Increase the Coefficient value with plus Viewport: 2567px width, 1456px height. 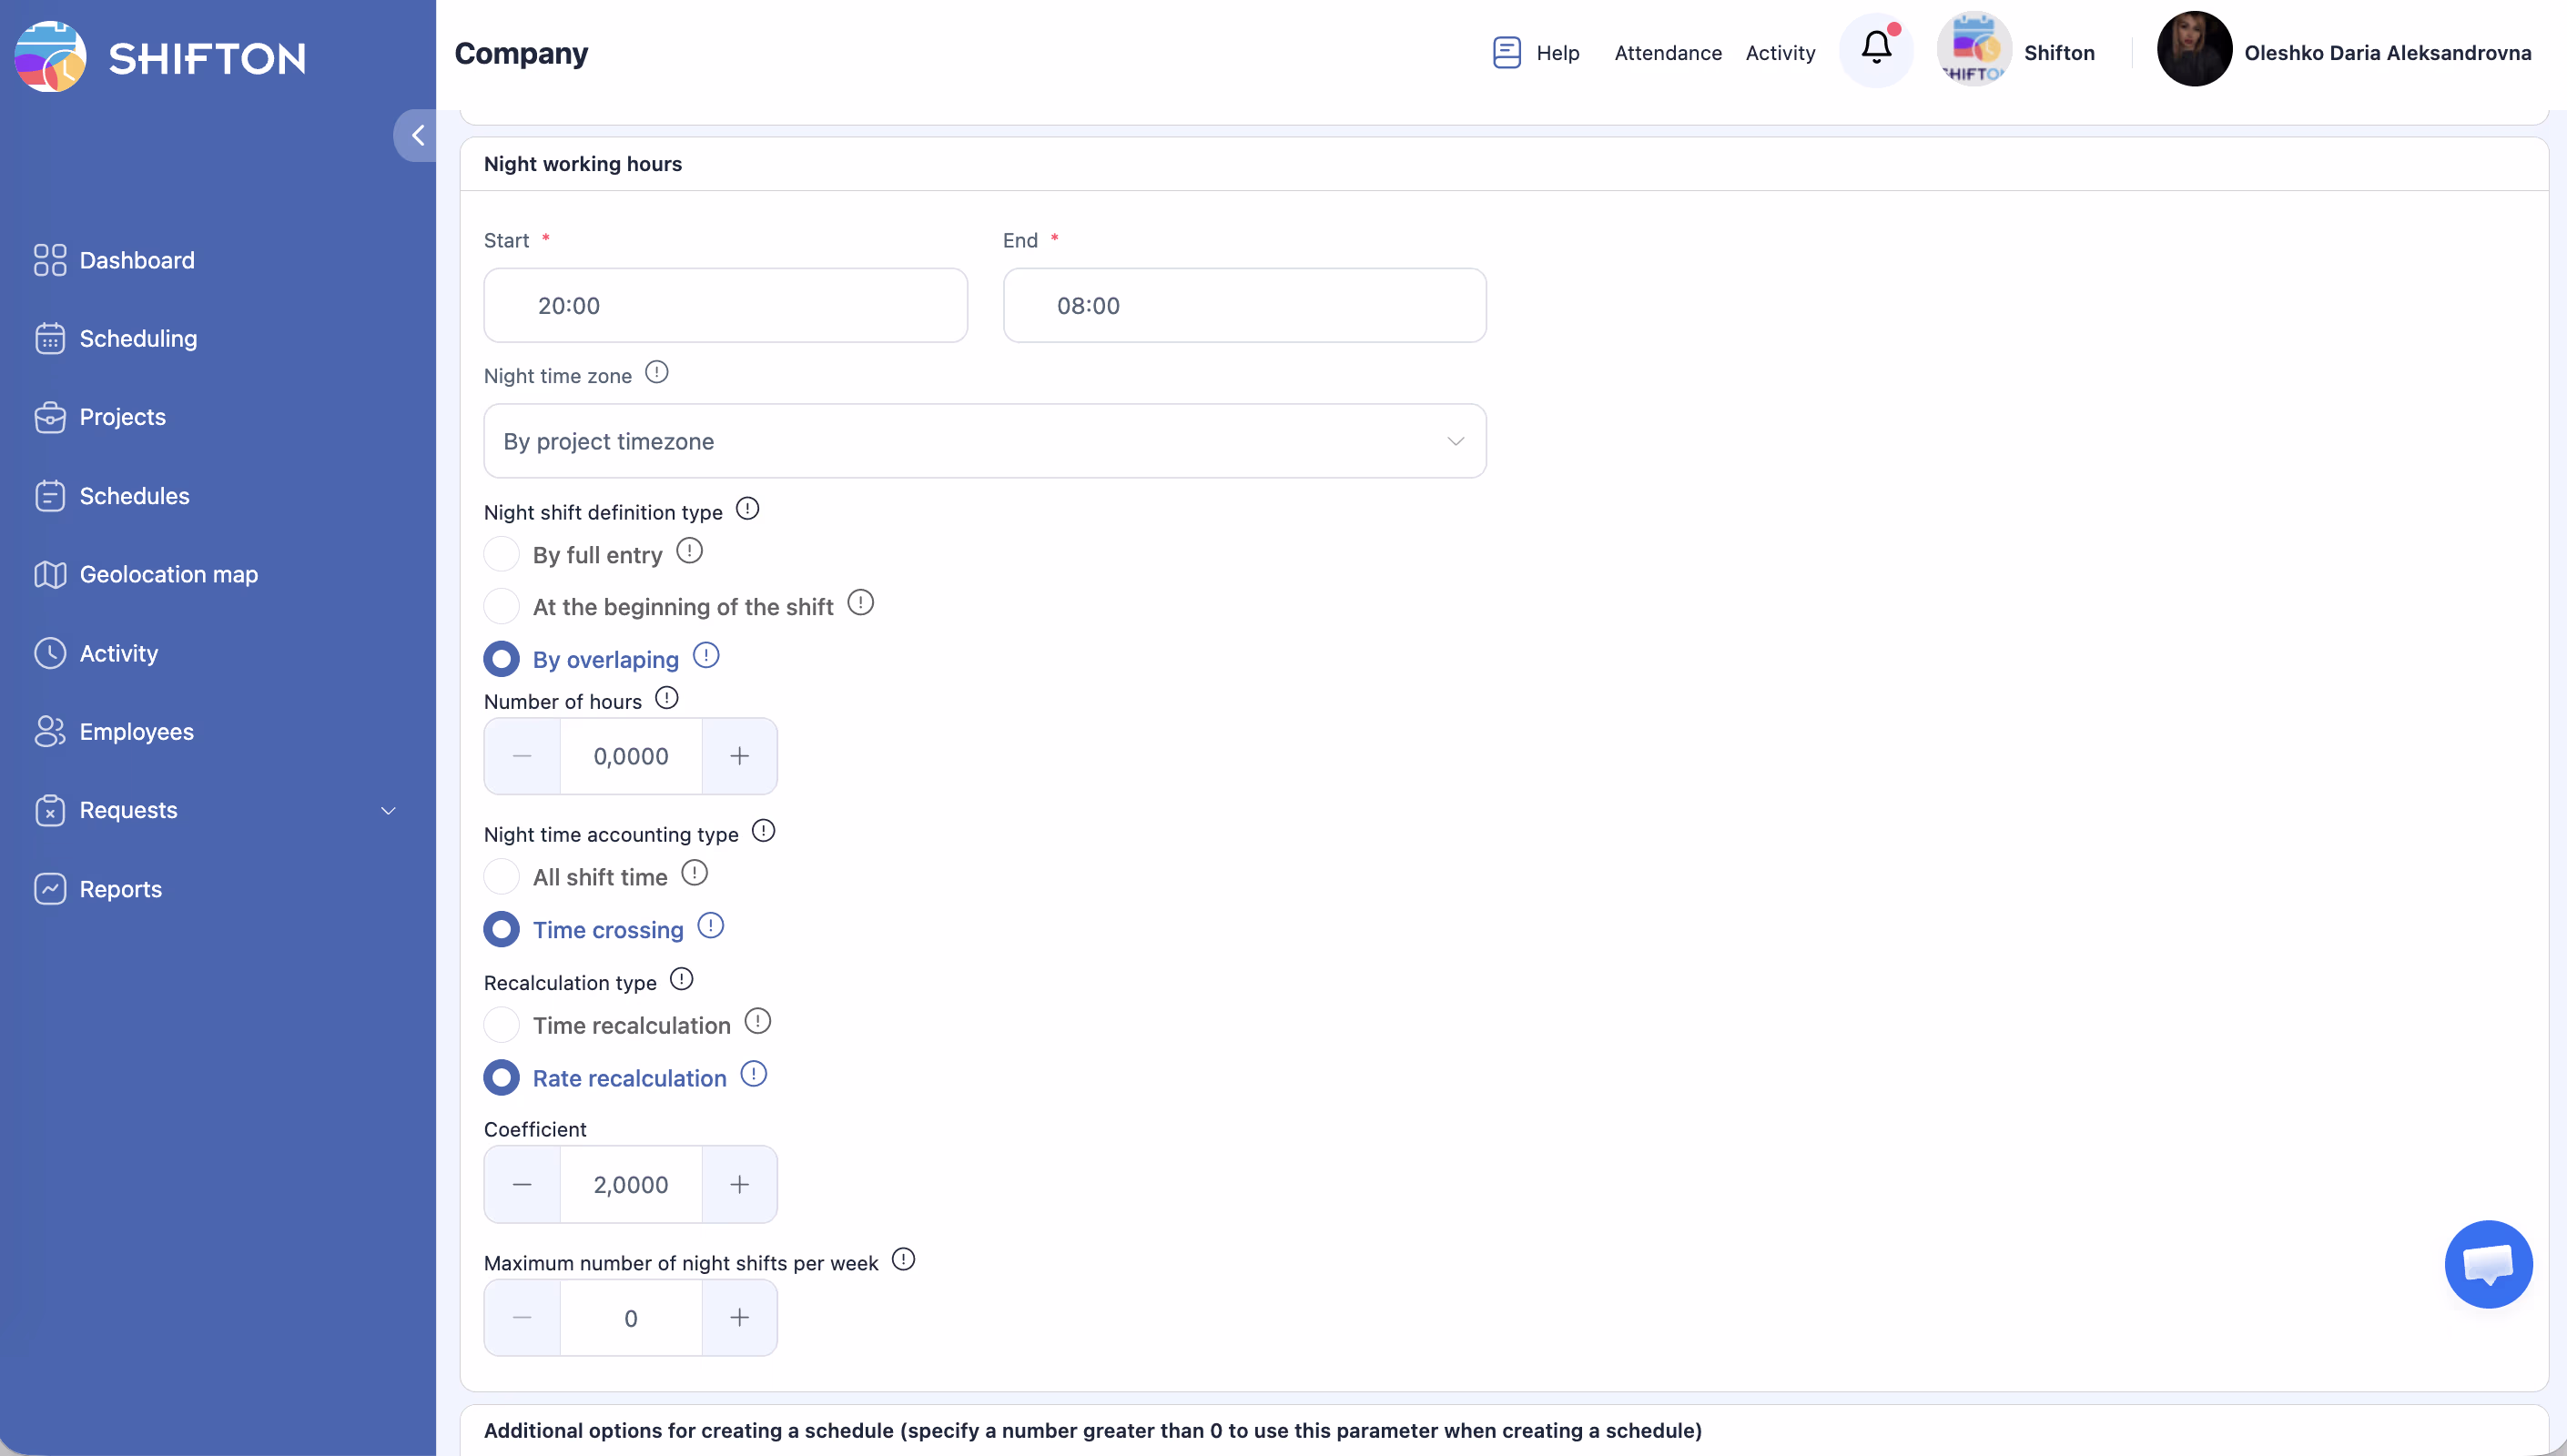(739, 1184)
